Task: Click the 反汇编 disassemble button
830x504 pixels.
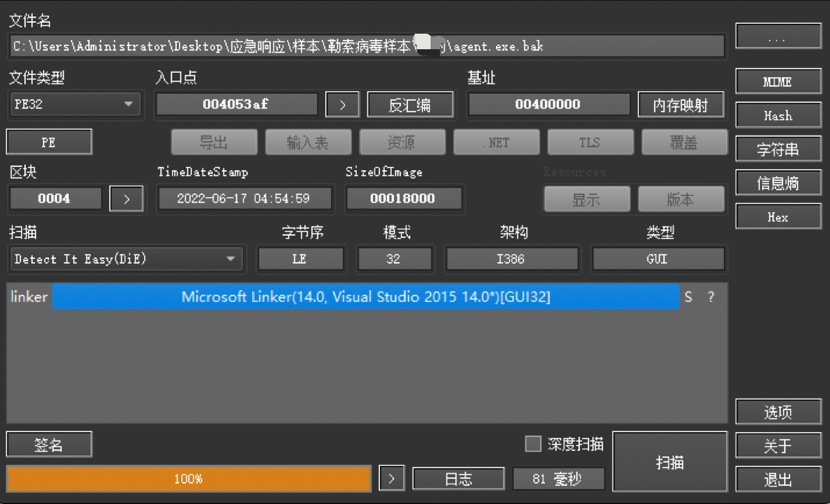Action: pyautogui.click(x=410, y=105)
